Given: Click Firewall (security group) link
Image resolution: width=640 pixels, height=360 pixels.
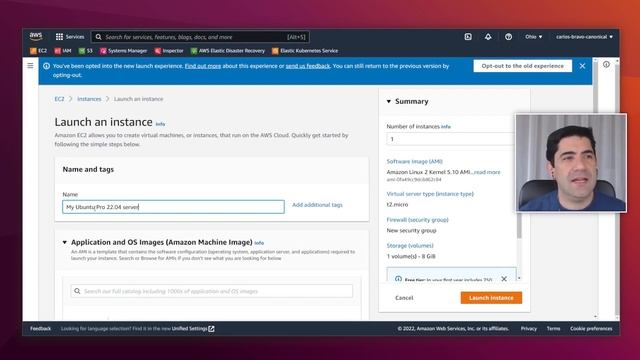Looking at the screenshot, I should pyautogui.click(x=418, y=220).
